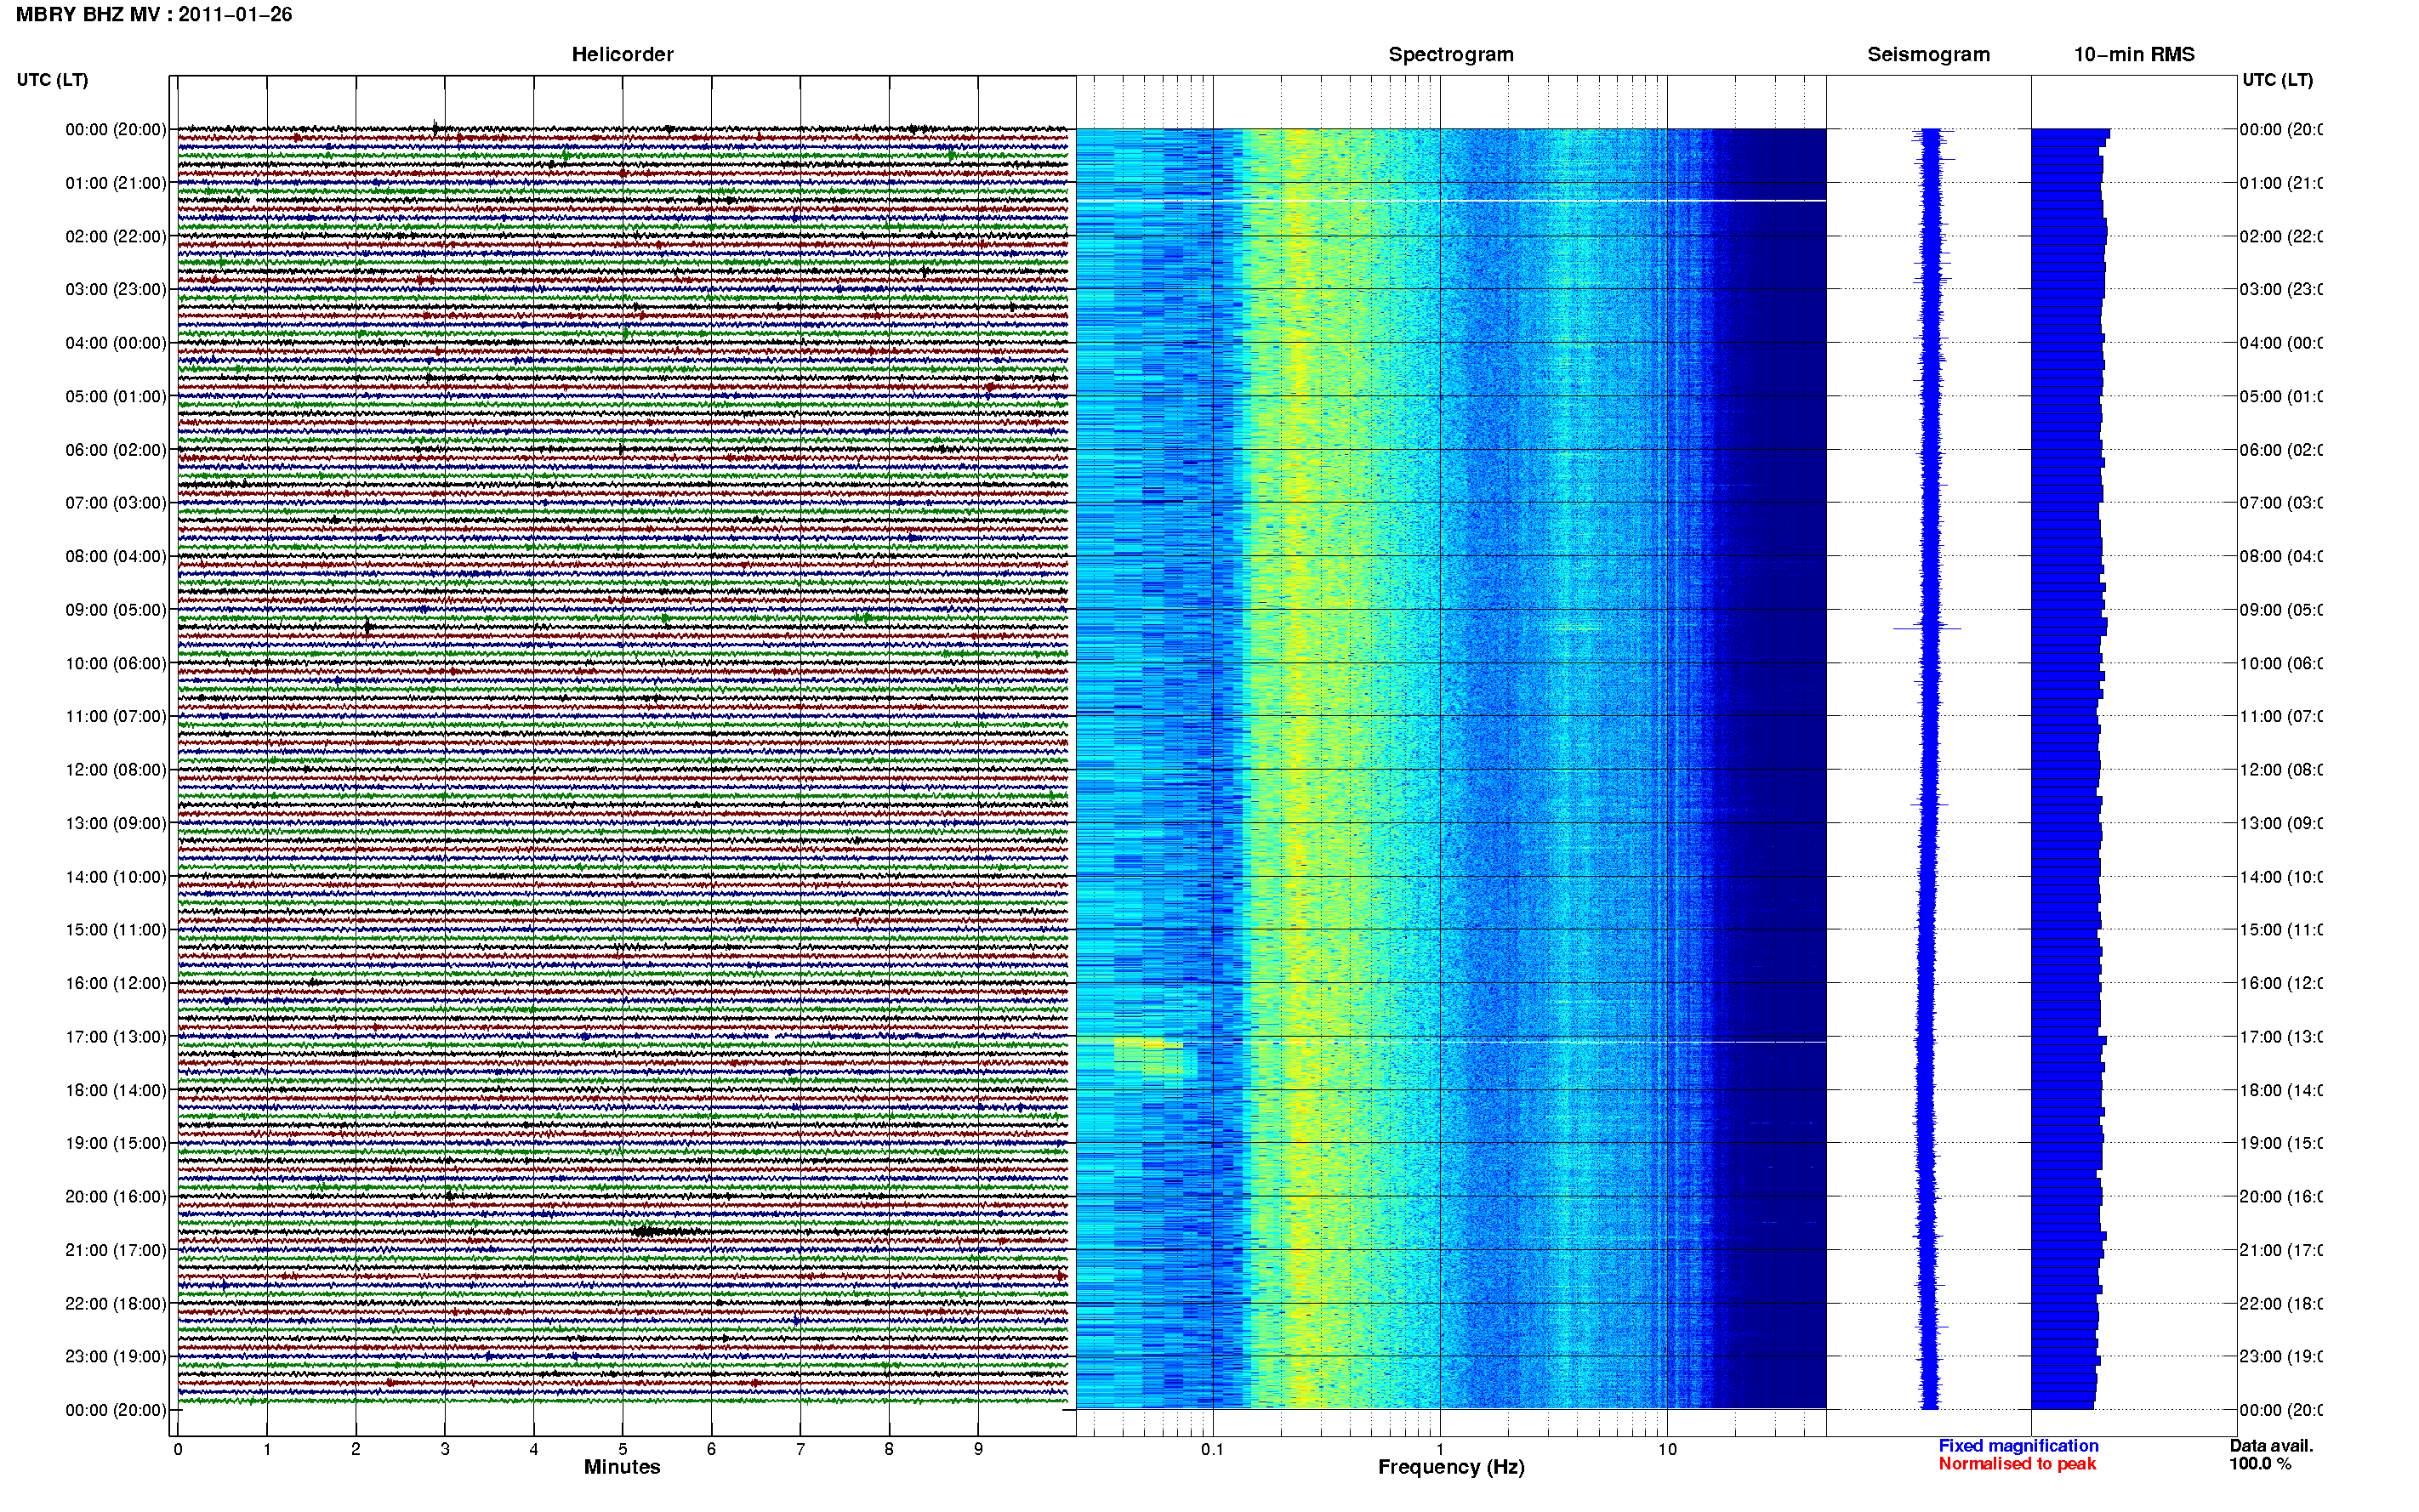Select the left 07:00 (03:00) time label

[x=116, y=502]
